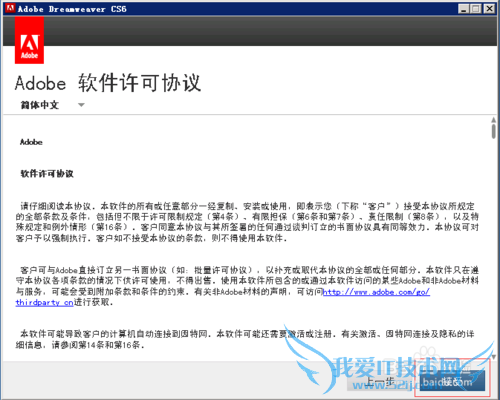Click the scrollbar up arrow
500x400 pixels.
tap(493, 120)
